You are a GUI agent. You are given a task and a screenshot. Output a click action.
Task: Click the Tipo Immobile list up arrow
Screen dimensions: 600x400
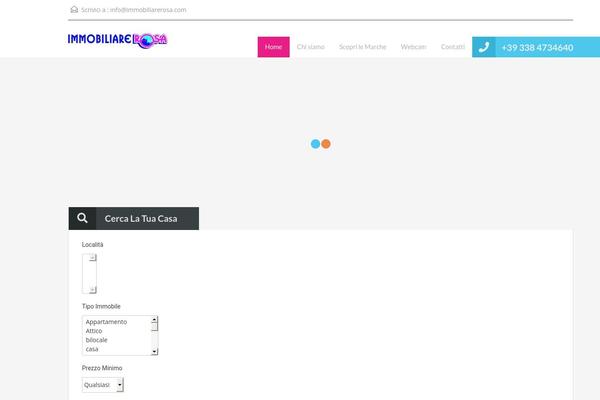point(154,319)
